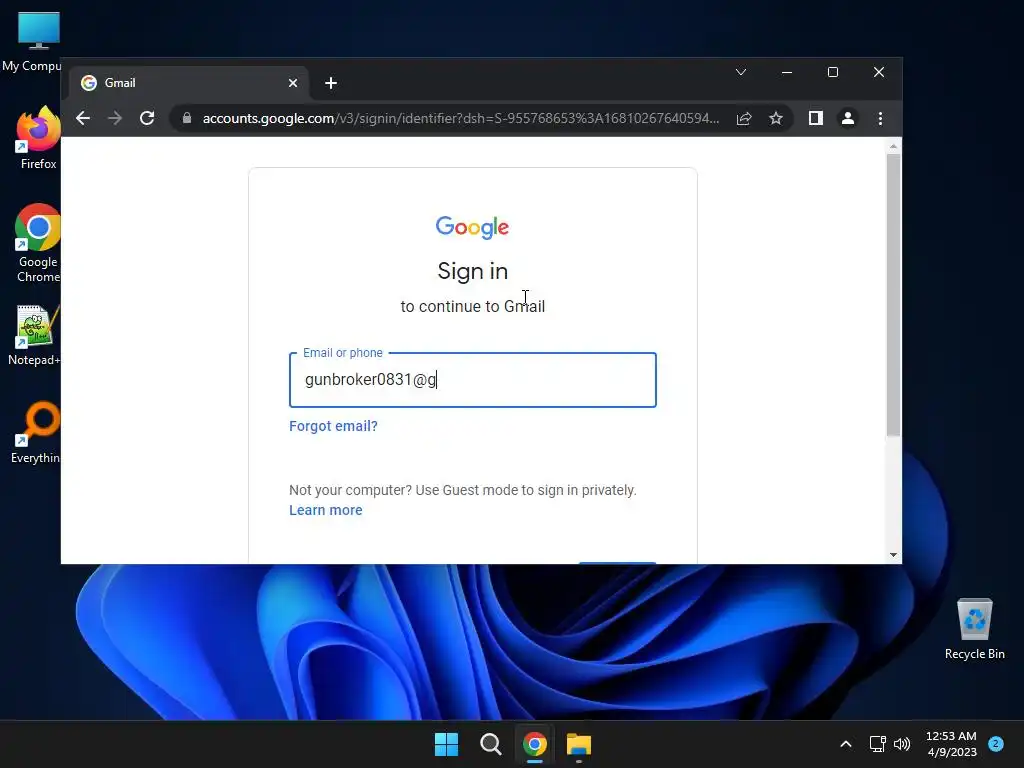Select the Firefox desktop shortcut

coord(38,138)
